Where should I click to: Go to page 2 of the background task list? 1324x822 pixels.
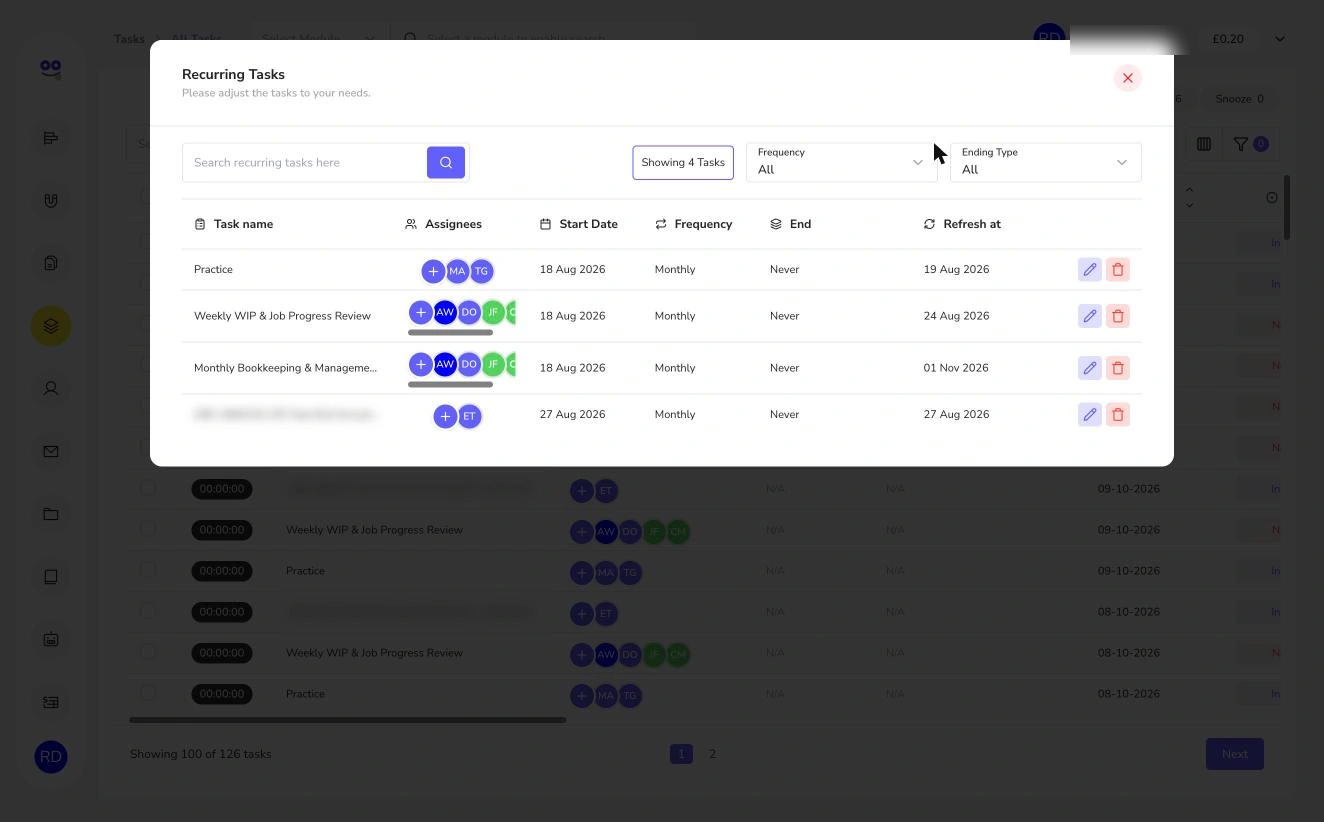(x=712, y=754)
